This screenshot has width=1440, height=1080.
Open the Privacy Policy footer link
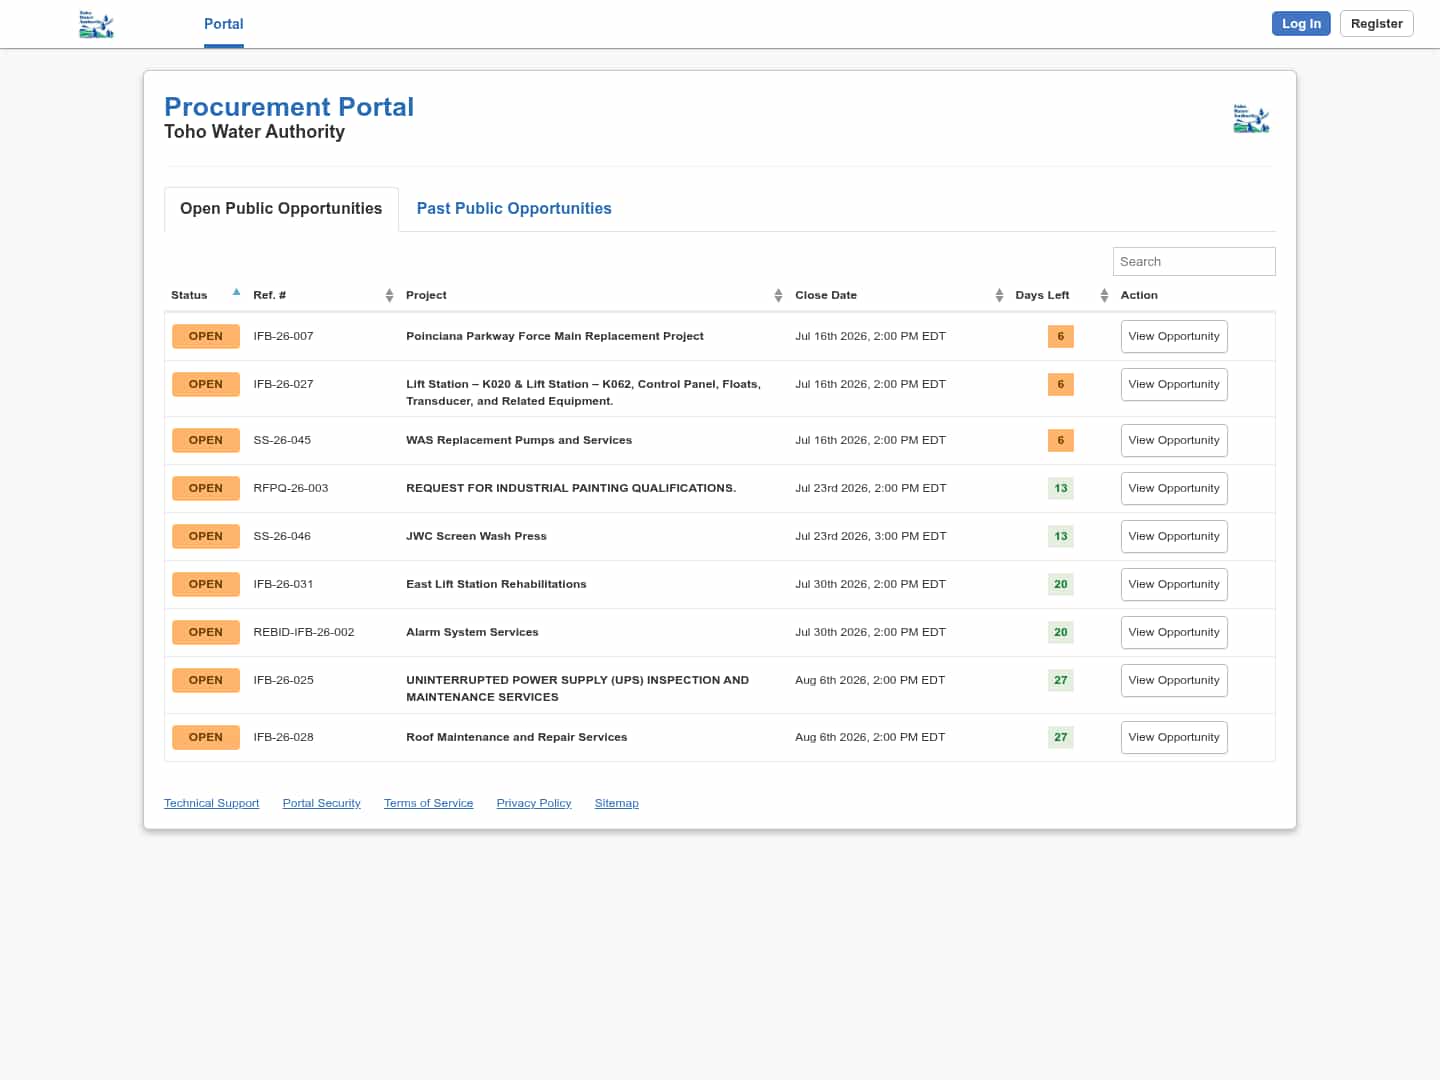pyautogui.click(x=534, y=803)
